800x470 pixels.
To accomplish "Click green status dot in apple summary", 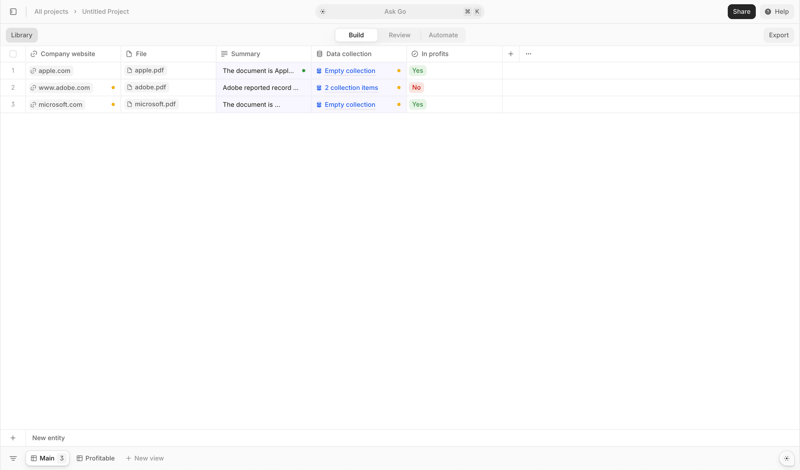I will click(x=304, y=71).
